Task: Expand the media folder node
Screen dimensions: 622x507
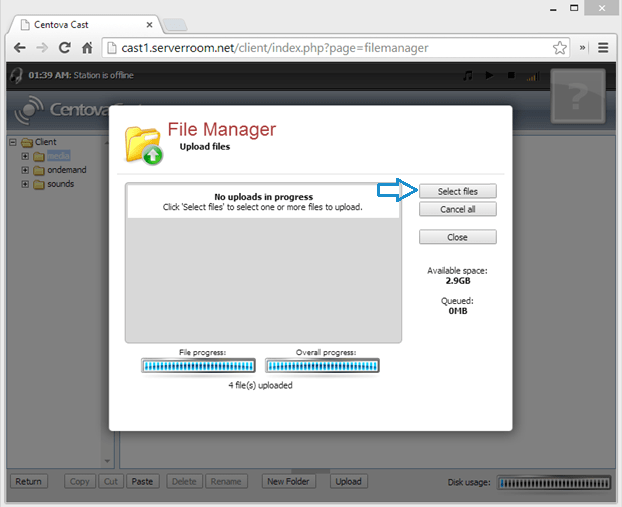Action: click(25, 156)
